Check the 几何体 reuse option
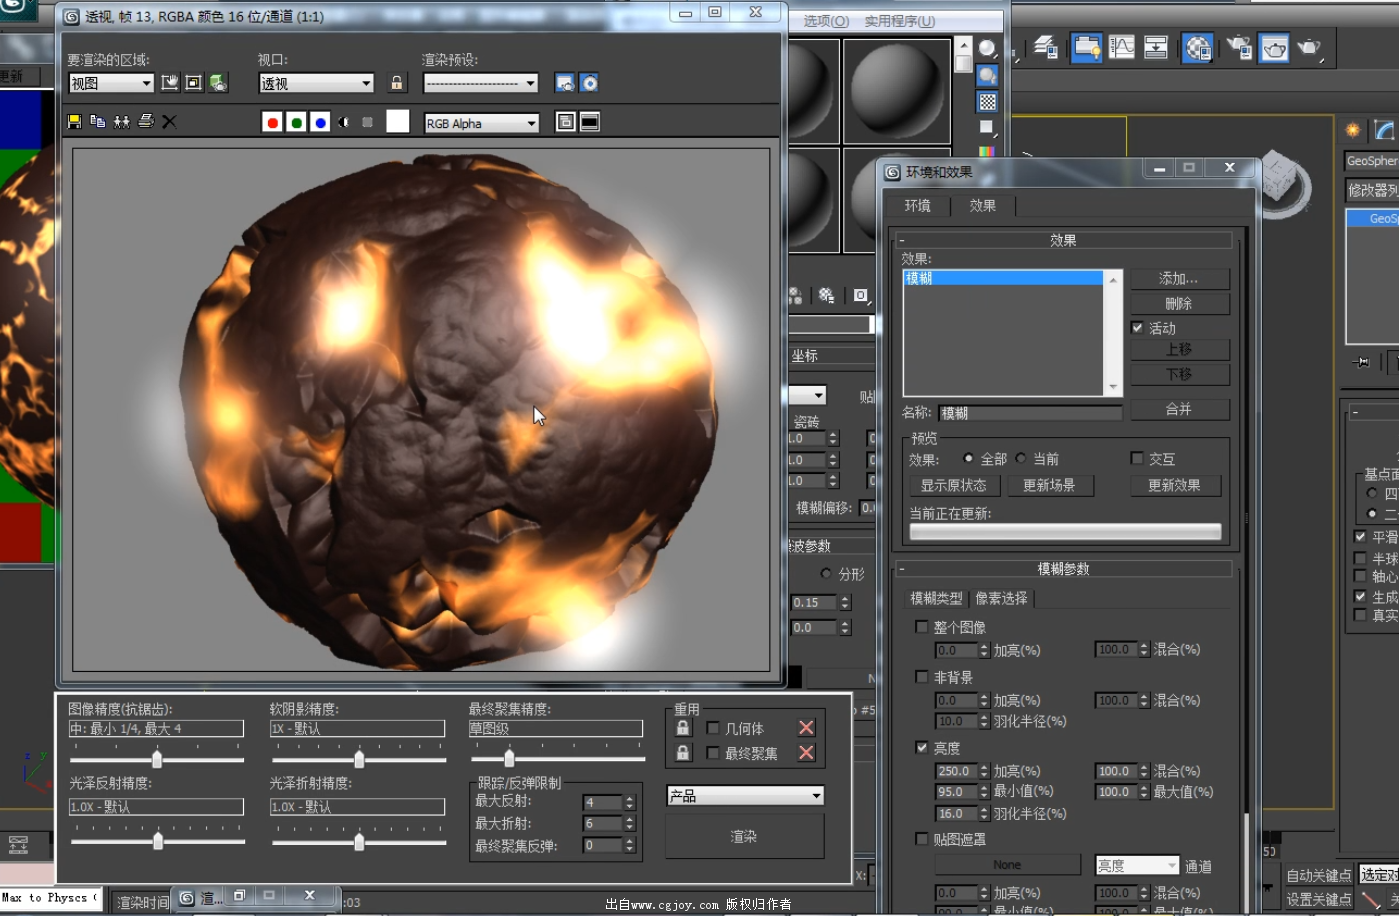1399x916 pixels. (713, 728)
